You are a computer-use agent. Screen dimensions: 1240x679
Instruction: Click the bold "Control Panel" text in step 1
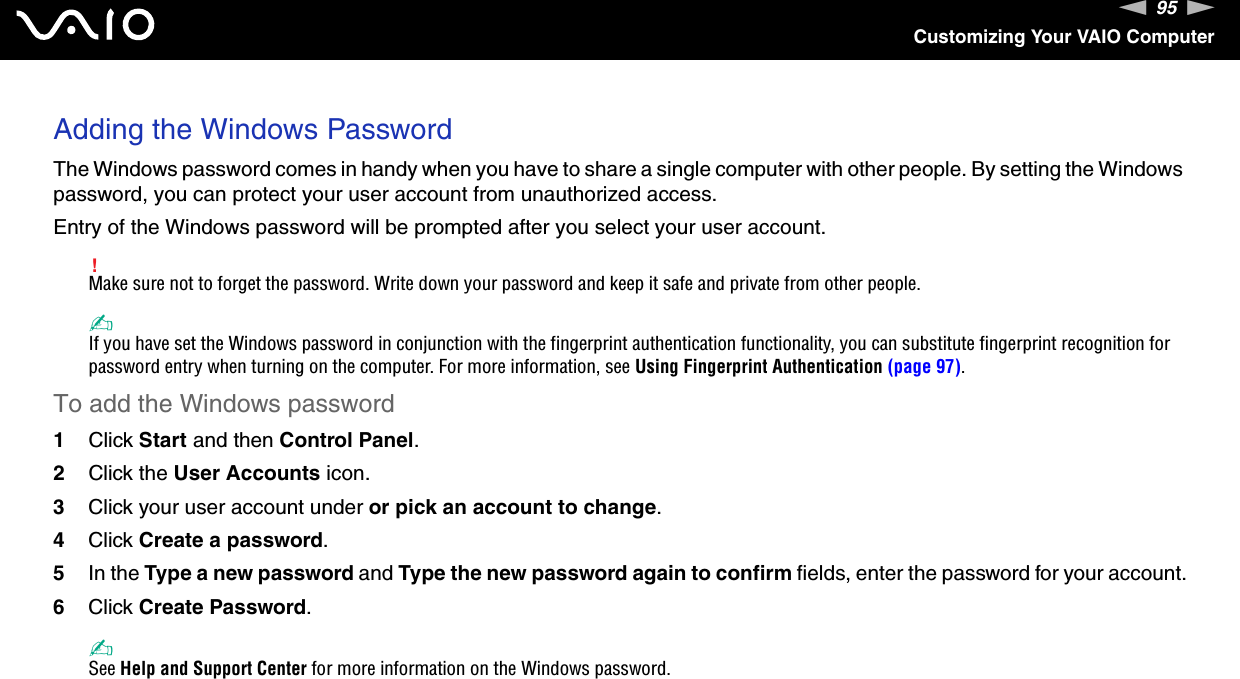346,440
